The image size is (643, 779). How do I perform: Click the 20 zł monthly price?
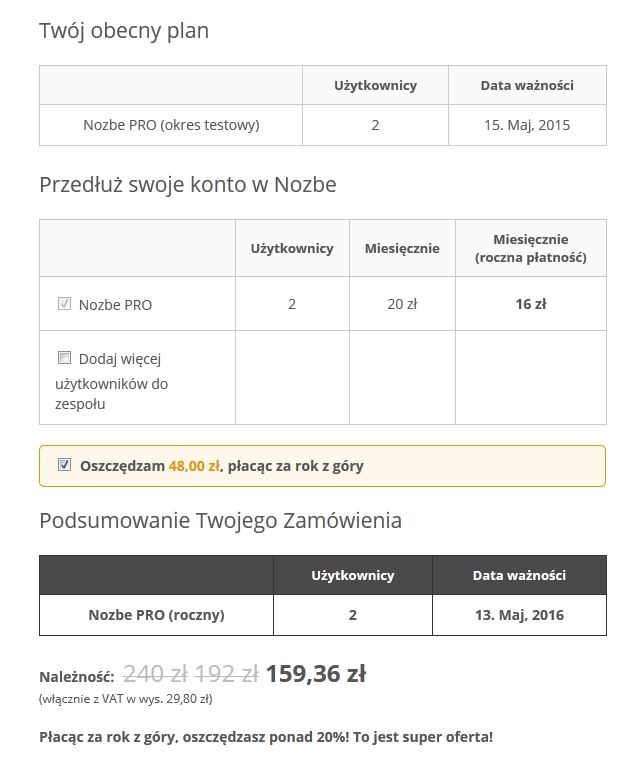(x=402, y=304)
